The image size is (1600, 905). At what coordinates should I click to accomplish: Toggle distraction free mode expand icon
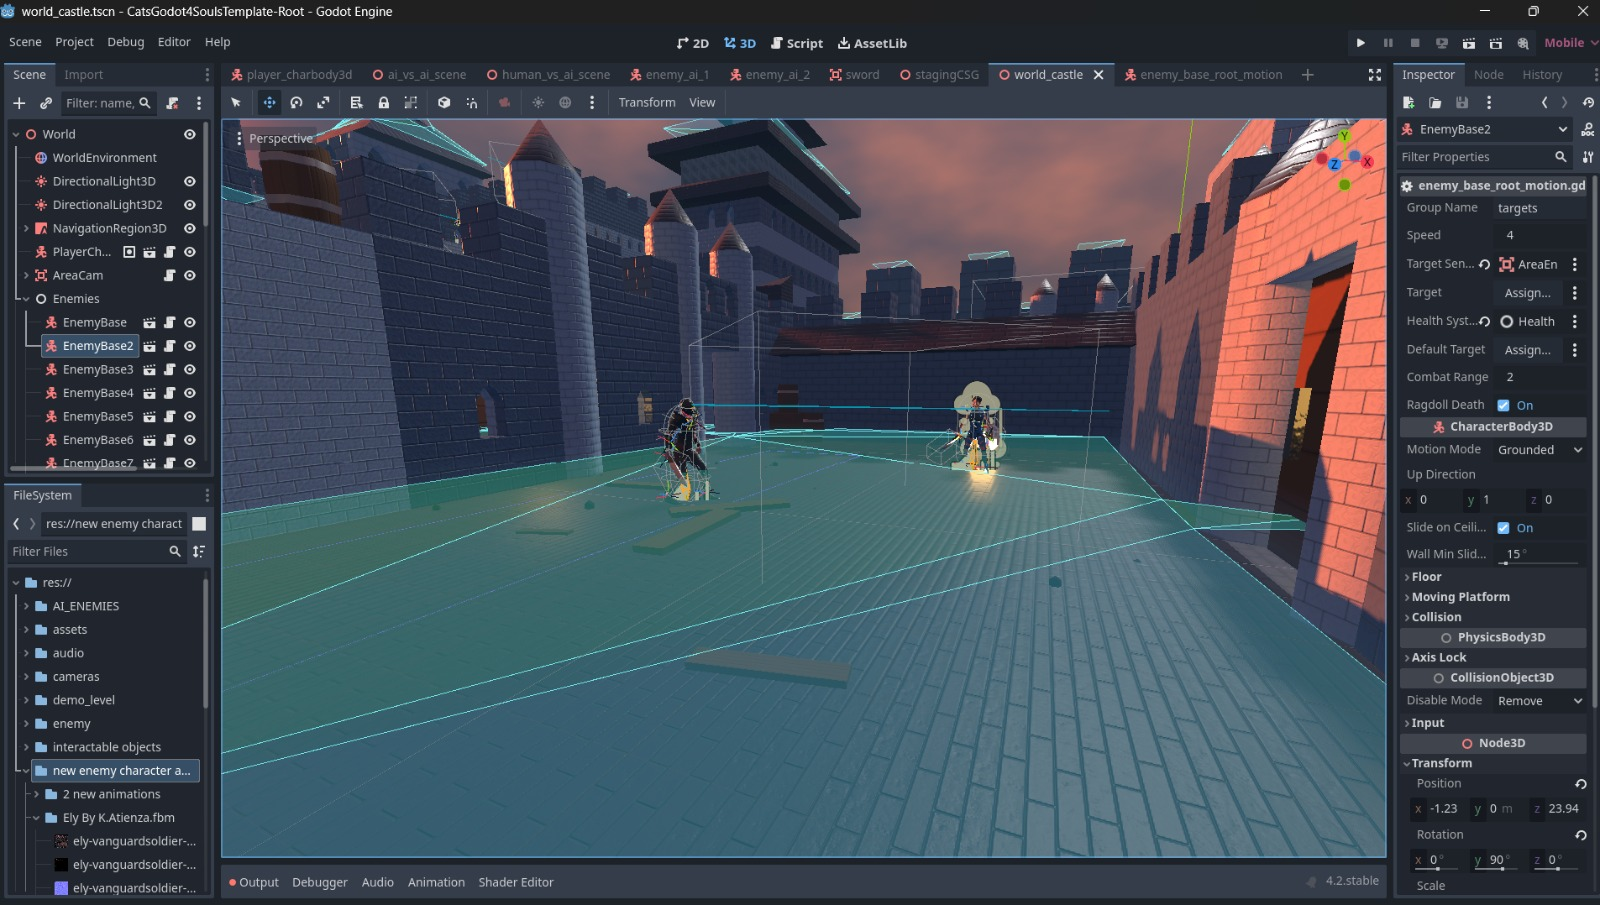click(x=1375, y=75)
